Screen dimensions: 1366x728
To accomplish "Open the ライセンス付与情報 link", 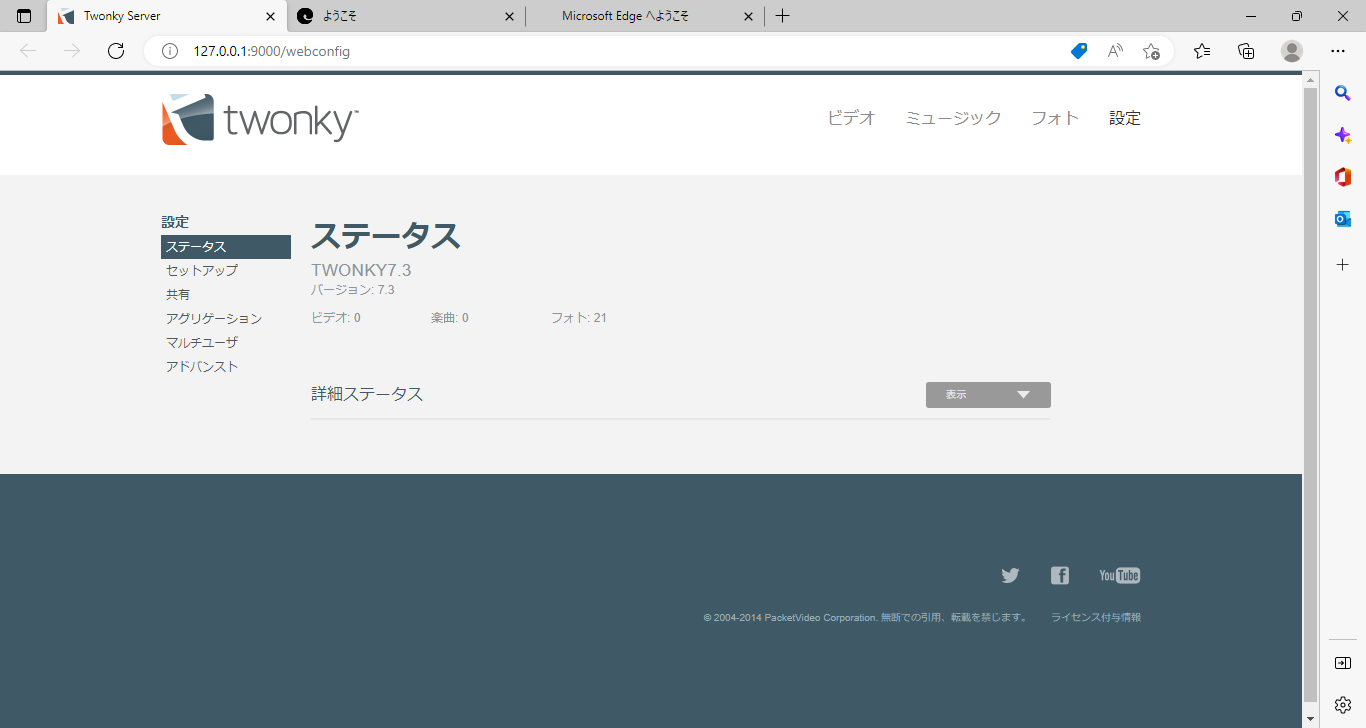I will [1095, 618].
